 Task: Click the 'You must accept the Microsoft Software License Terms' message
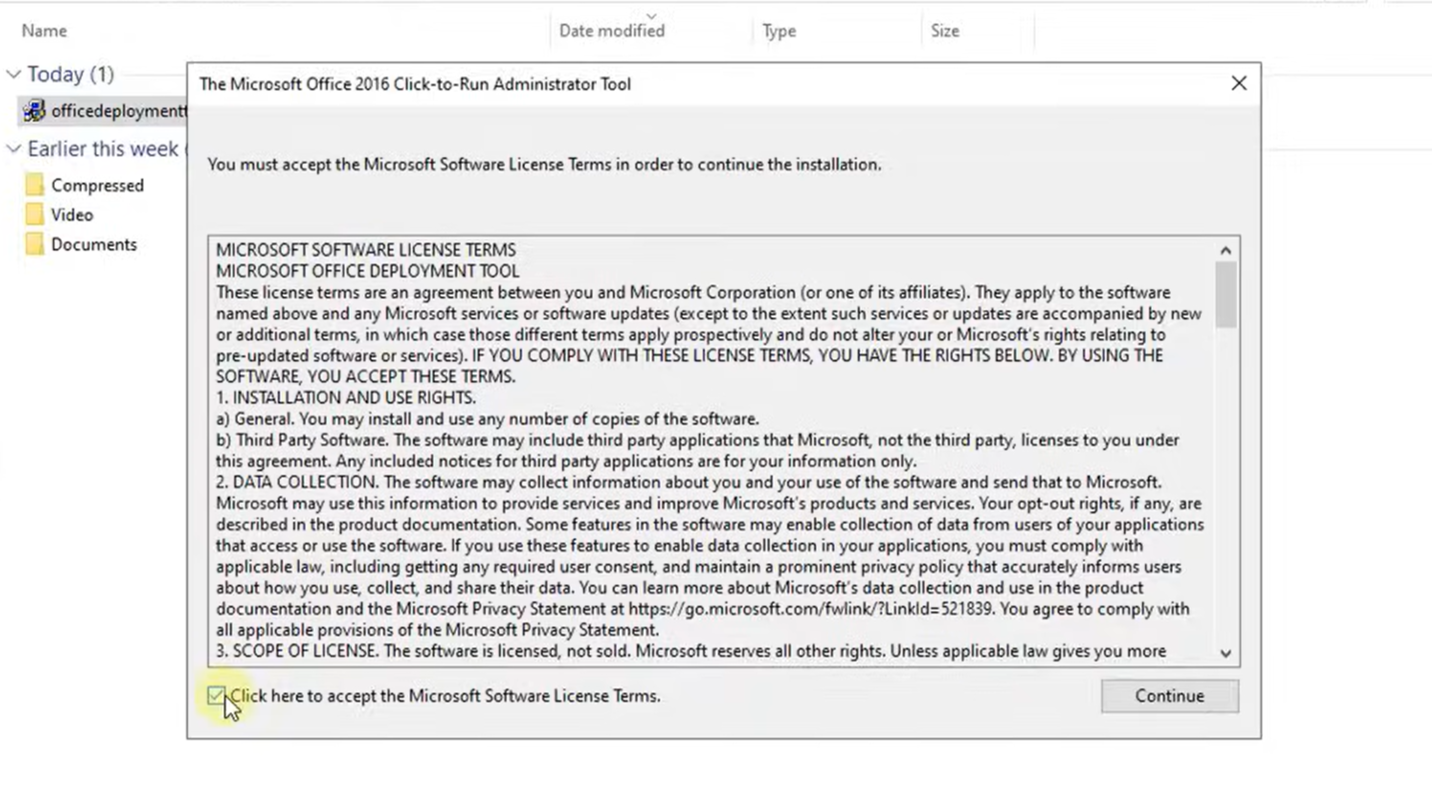tap(544, 164)
